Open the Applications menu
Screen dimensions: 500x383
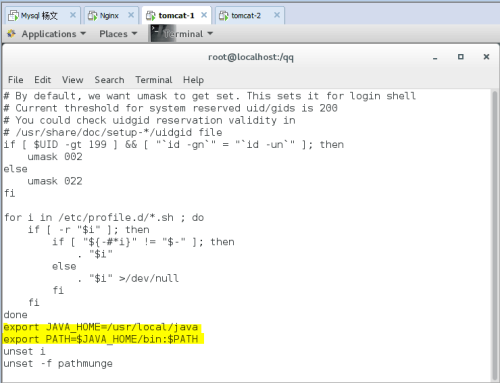[54, 34]
